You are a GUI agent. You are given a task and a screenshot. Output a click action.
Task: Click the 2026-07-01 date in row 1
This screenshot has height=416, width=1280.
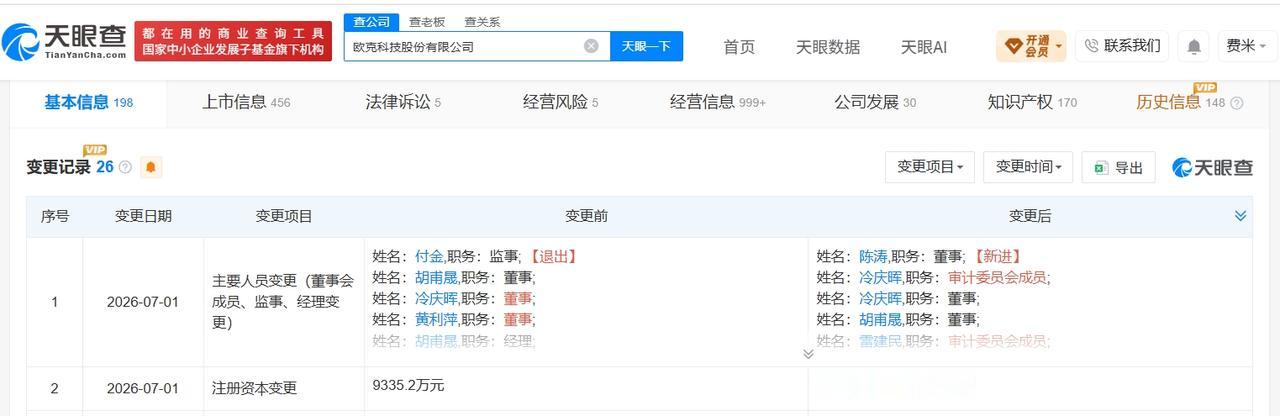[143, 302]
